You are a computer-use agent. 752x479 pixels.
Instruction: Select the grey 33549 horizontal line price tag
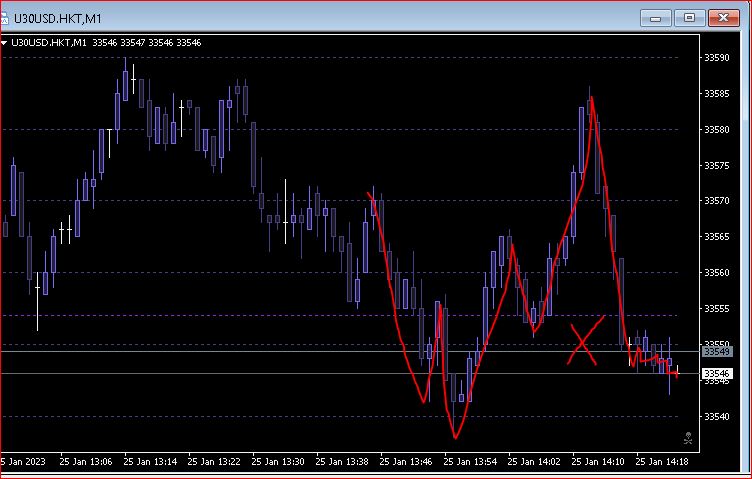[x=717, y=351]
